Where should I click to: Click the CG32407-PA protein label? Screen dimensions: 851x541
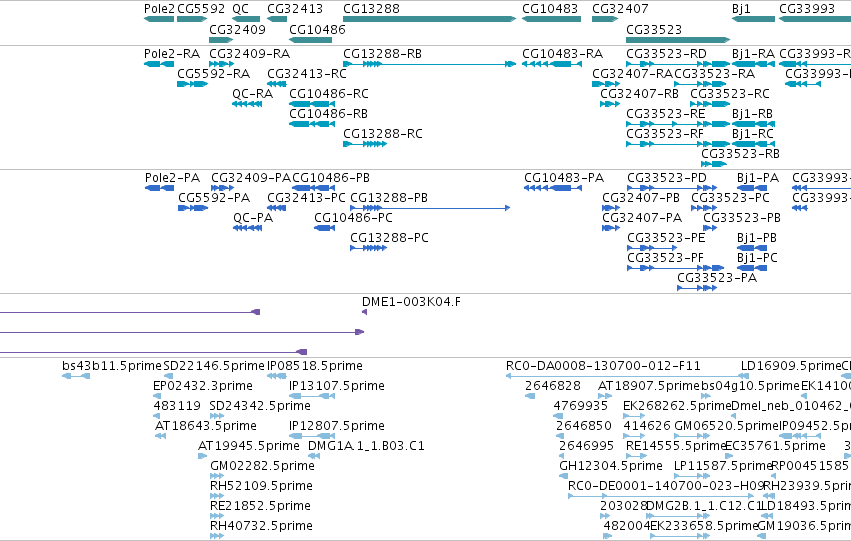pos(642,218)
